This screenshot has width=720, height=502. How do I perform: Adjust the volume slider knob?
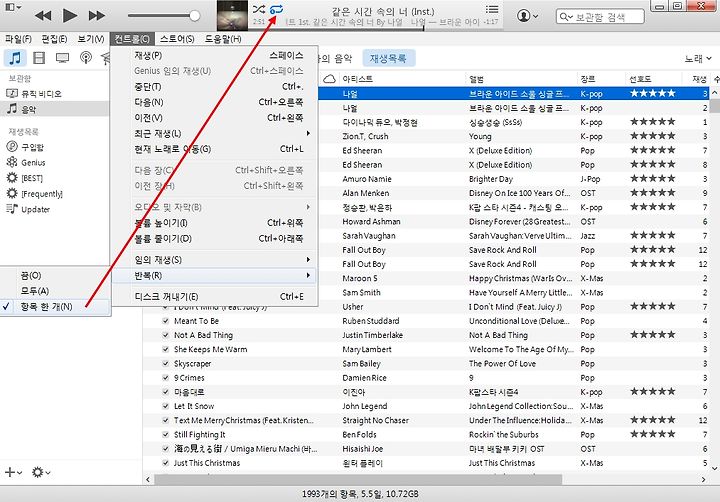(195, 16)
